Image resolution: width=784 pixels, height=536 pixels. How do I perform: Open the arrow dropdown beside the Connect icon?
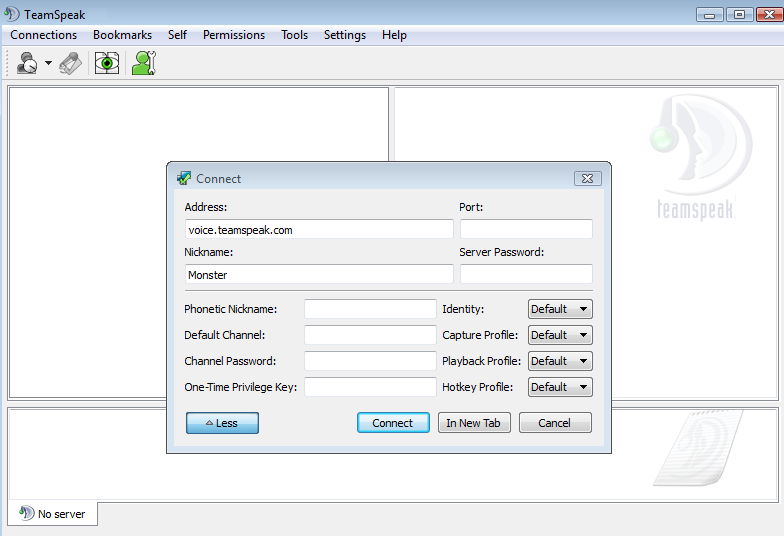[48, 63]
